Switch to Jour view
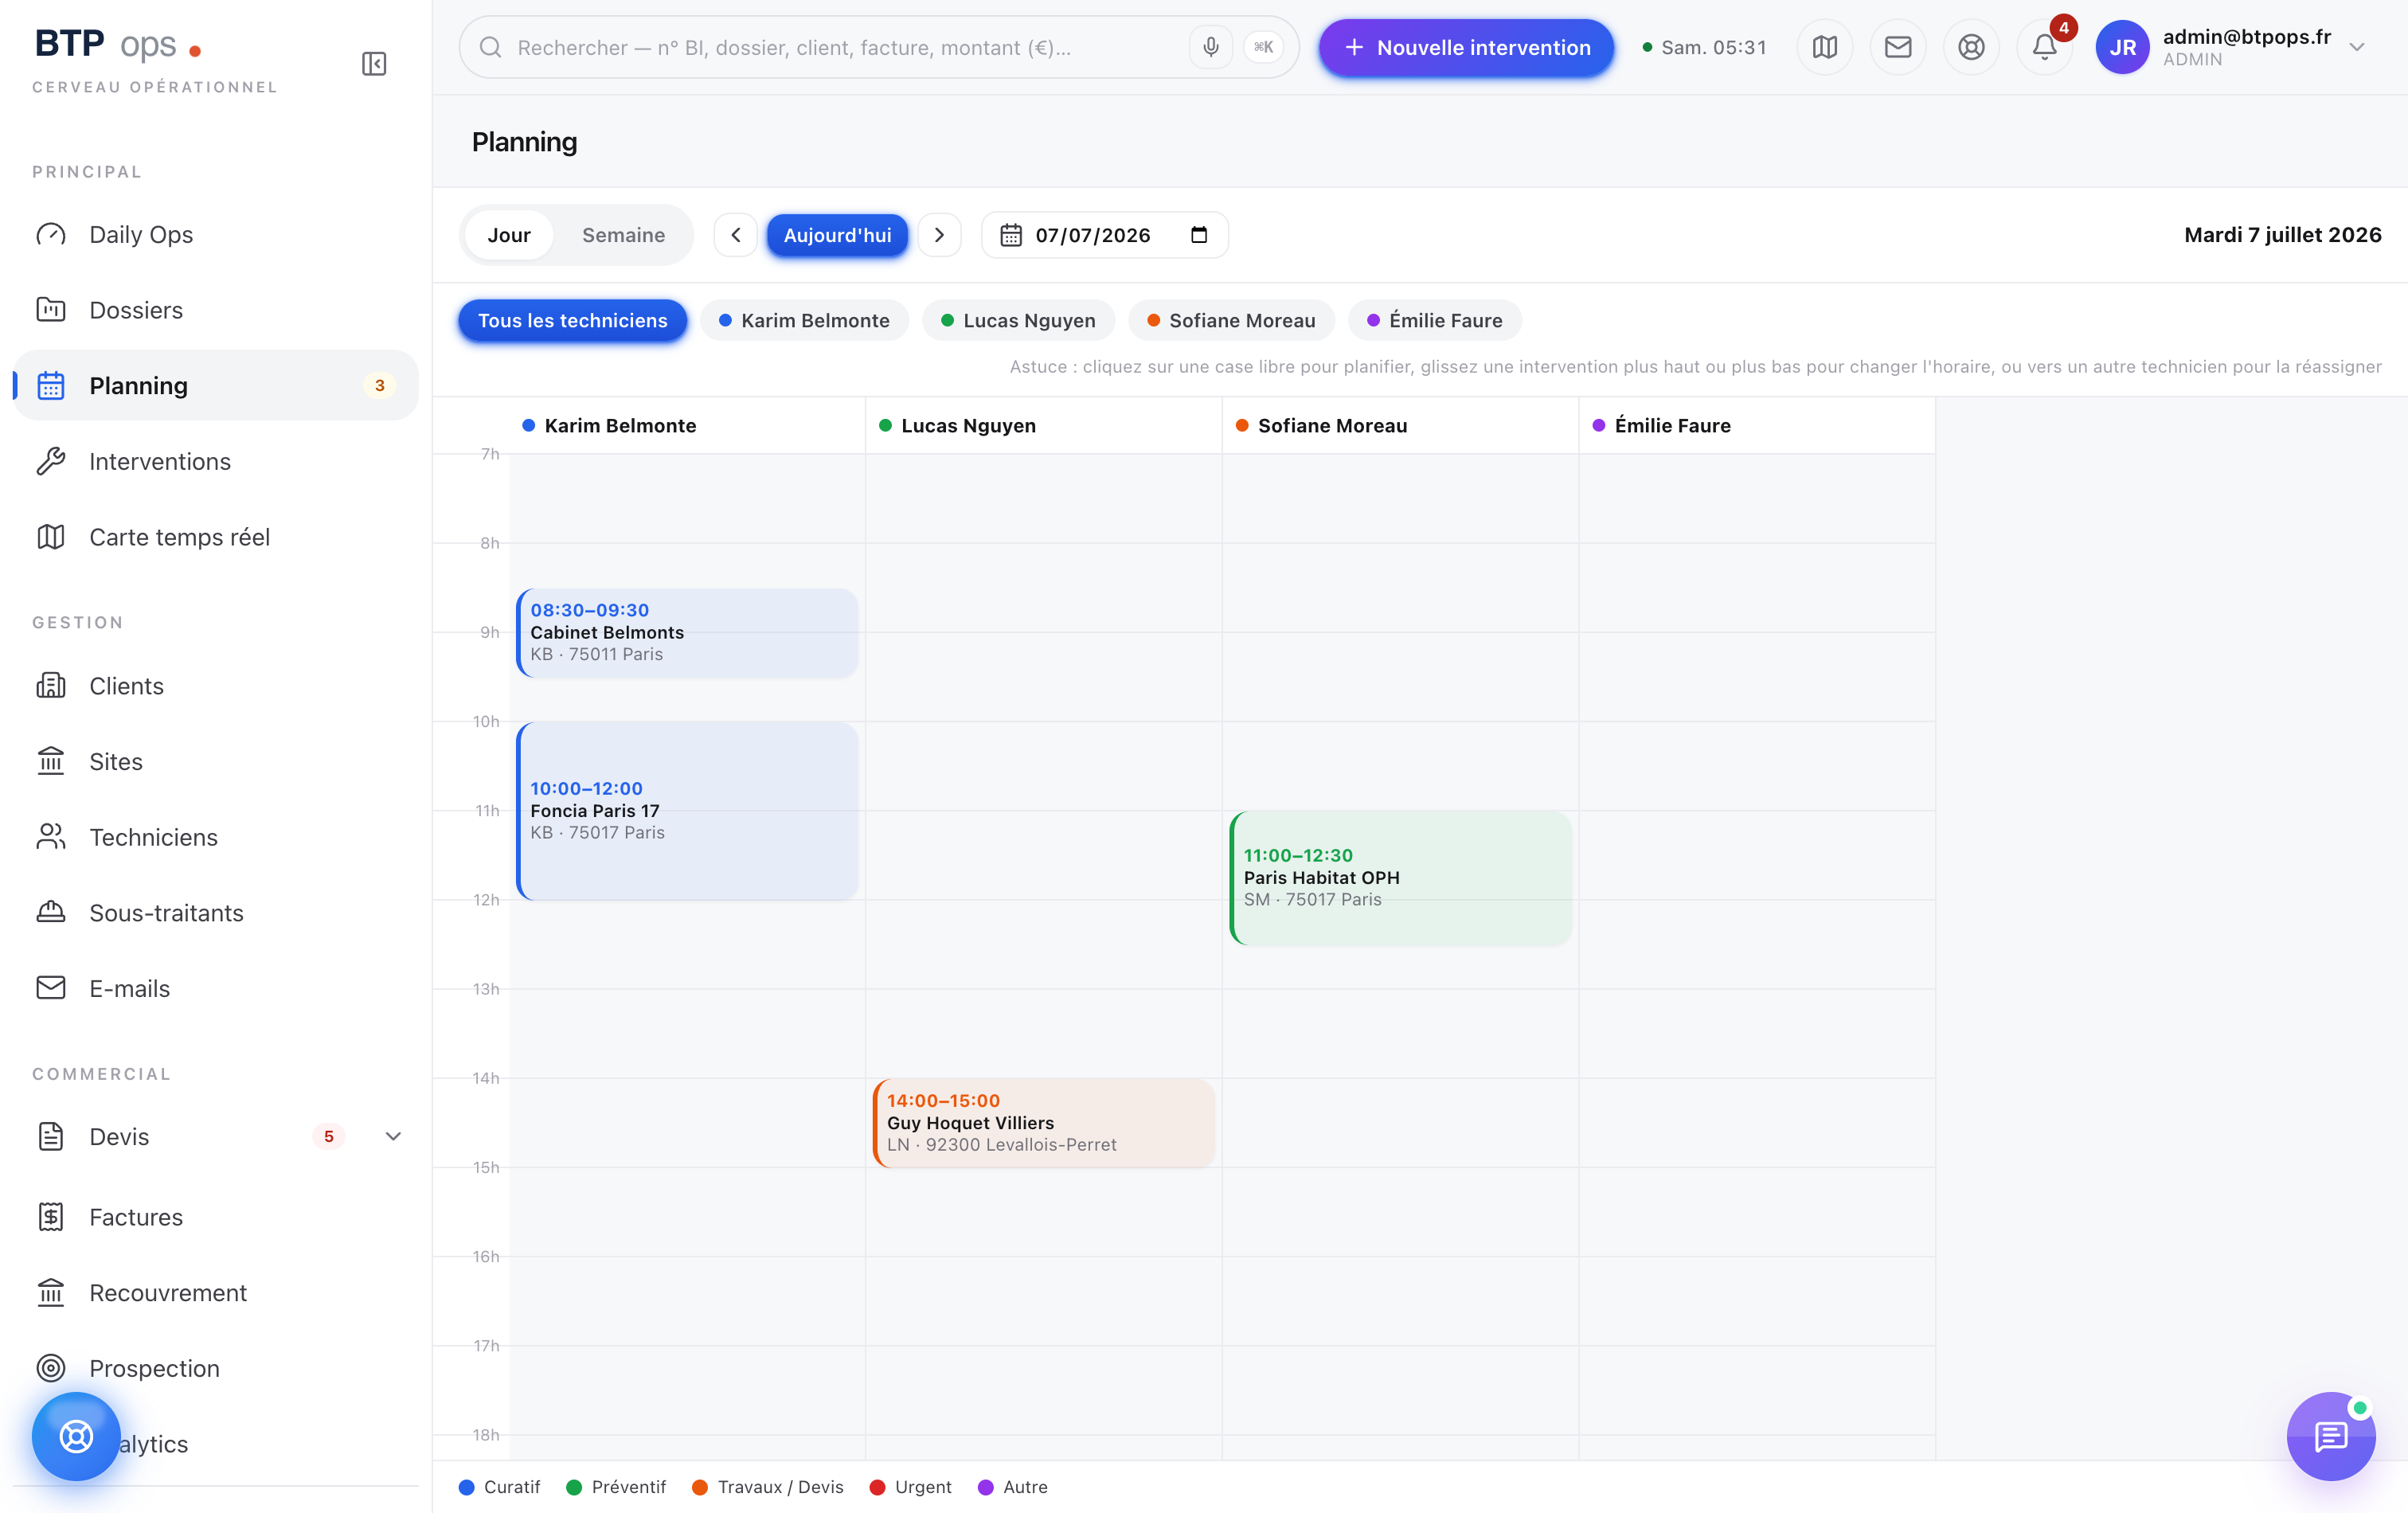This screenshot has width=2408, height=1513. [x=509, y=235]
